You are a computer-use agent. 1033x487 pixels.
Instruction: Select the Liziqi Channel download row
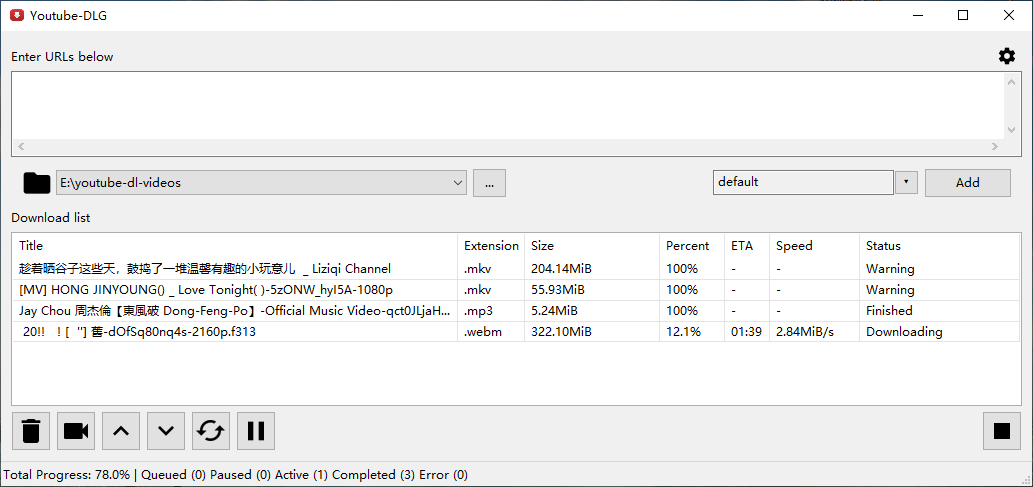tap(205, 268)
